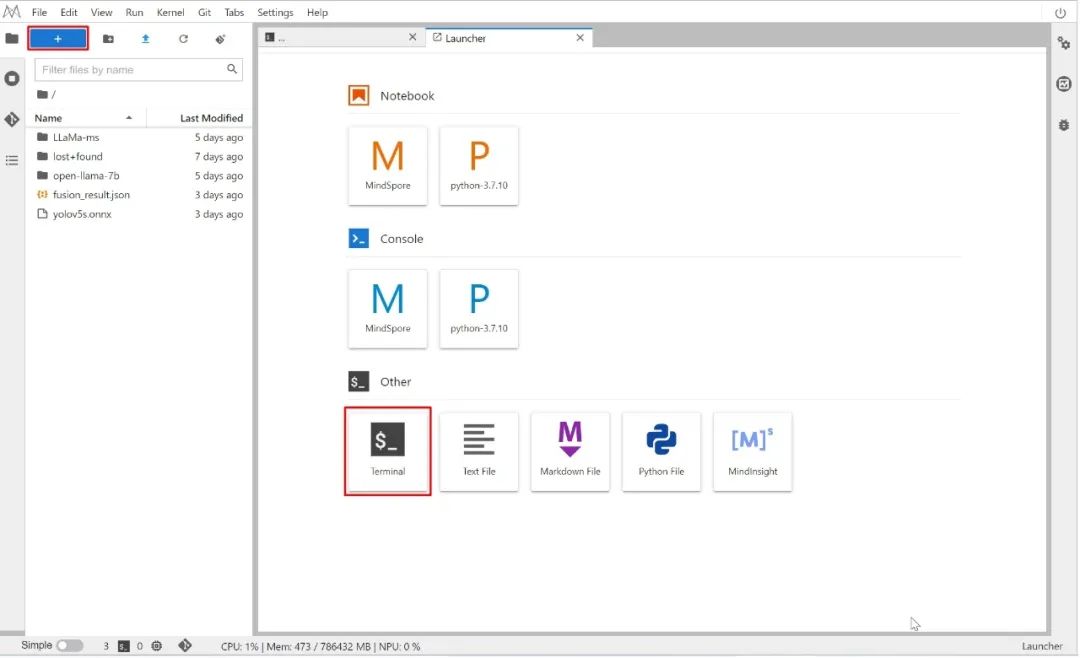Image resolution: width=1080 pixels, height=658 pixels.
Task: Open the Settings menu
Action: tap(275, 12)
